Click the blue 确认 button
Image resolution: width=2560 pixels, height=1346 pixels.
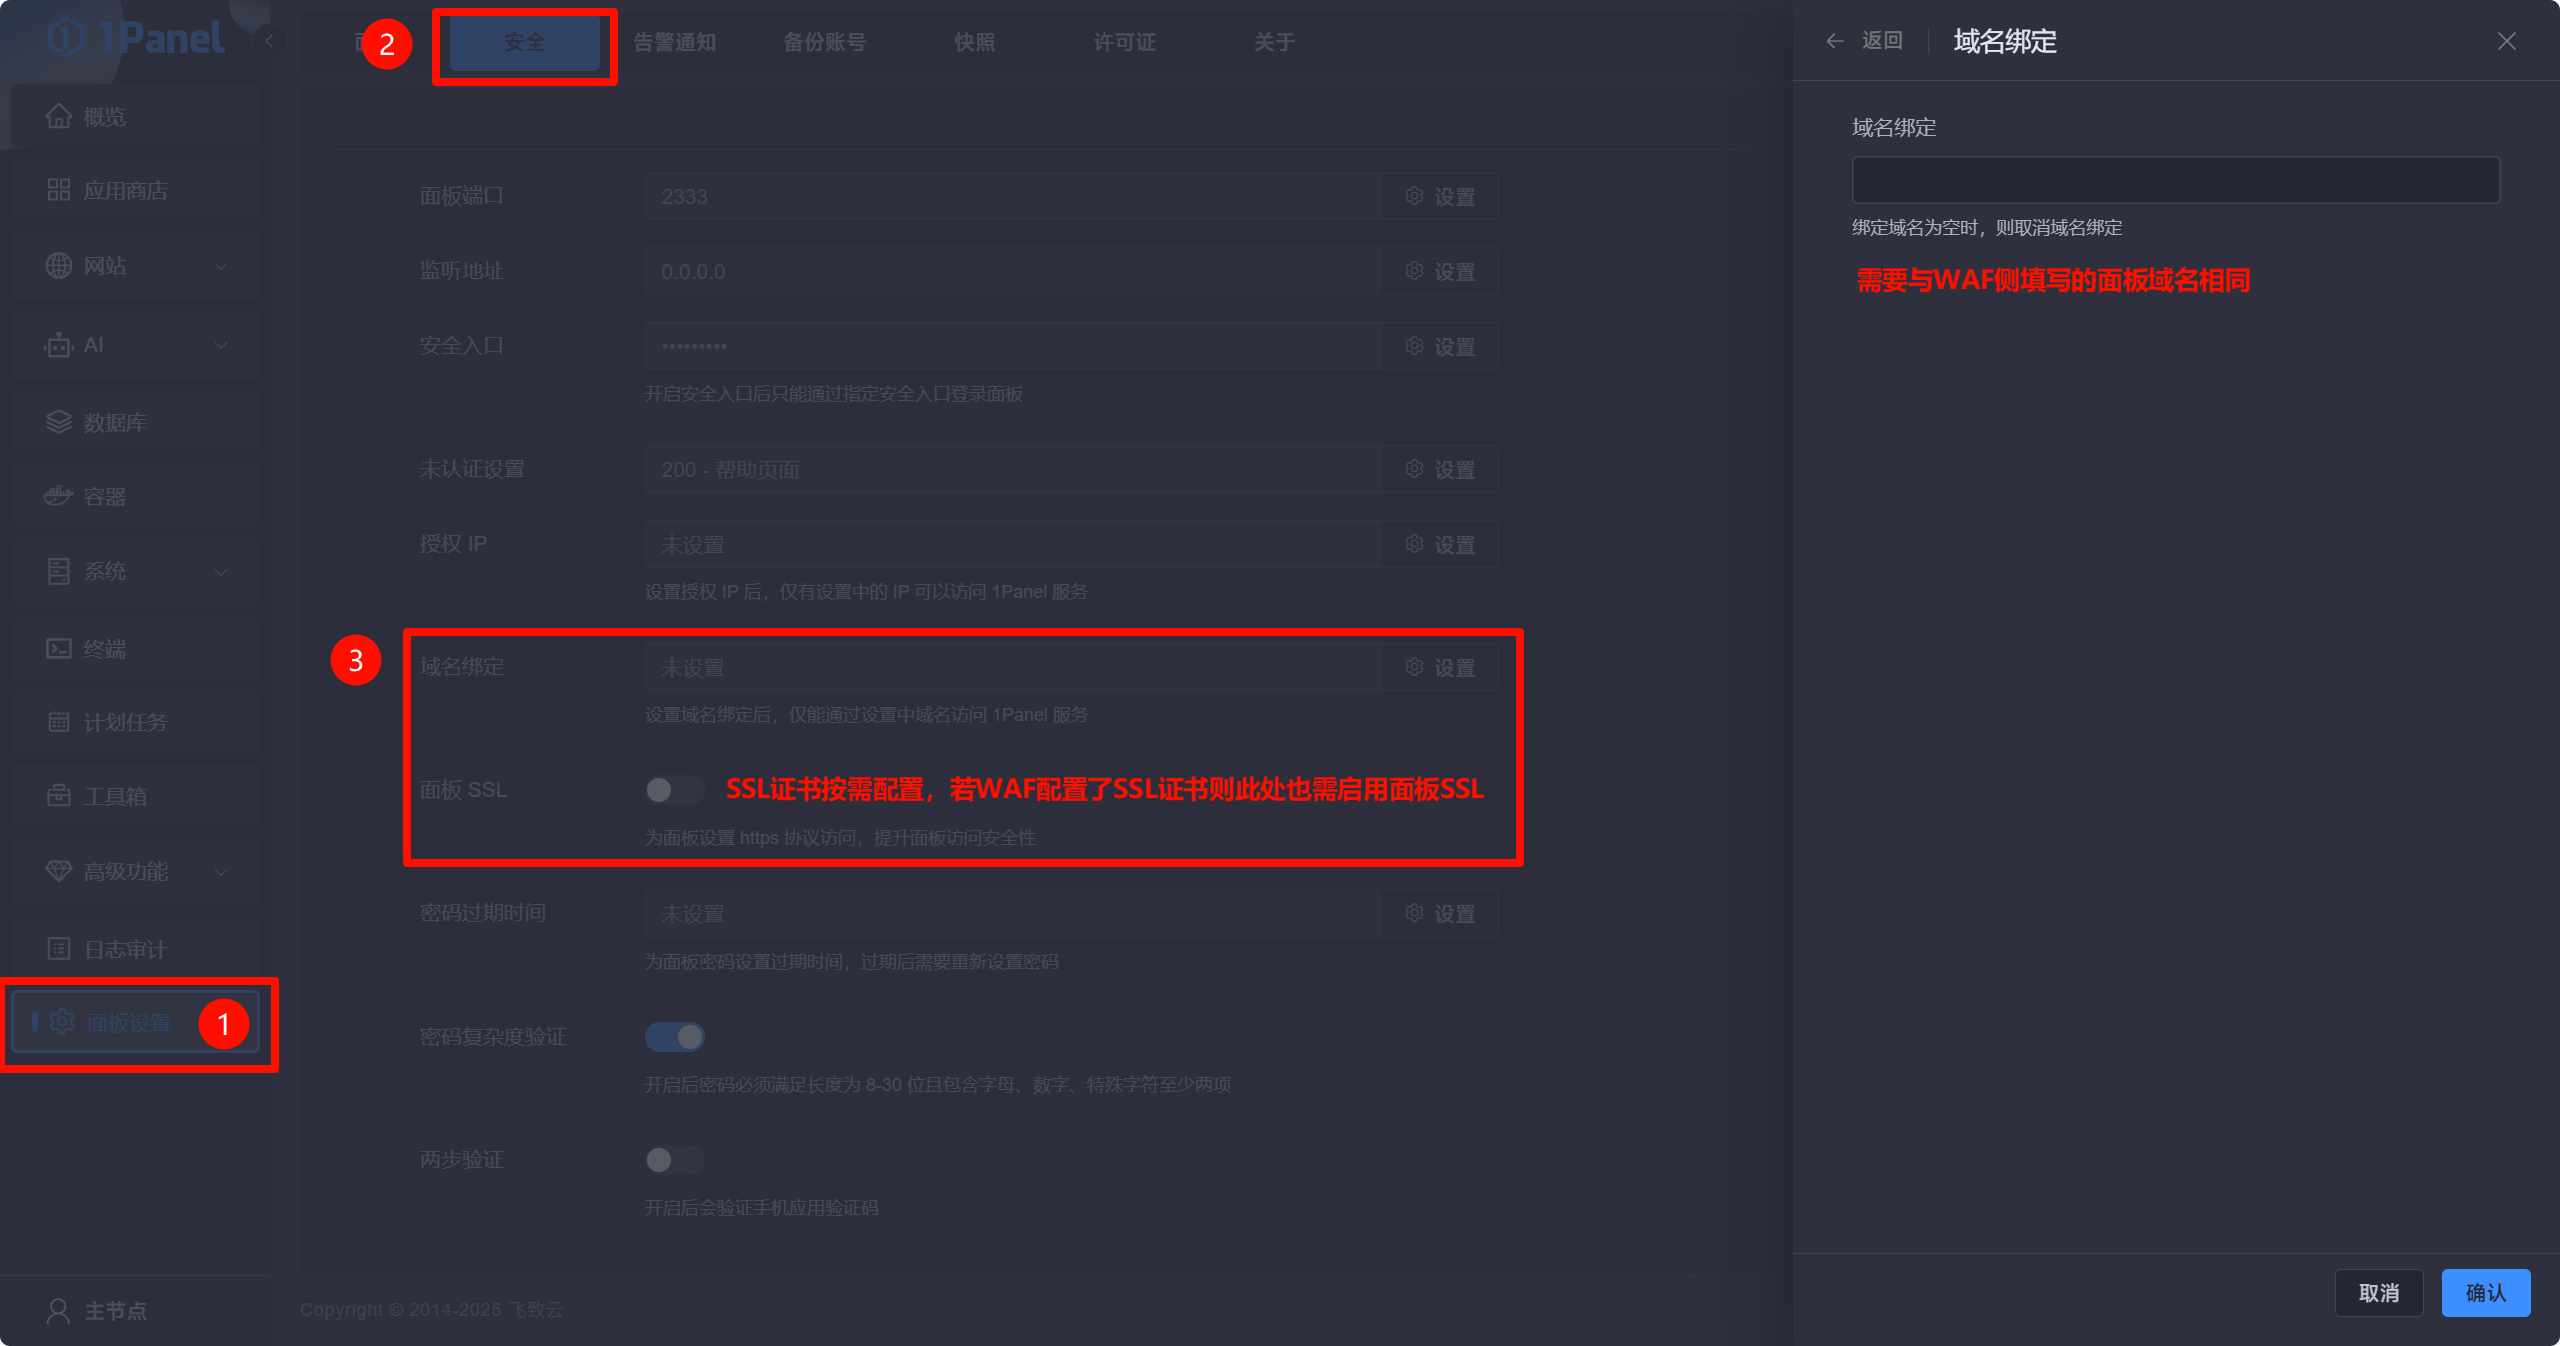pos(2485,1293)
